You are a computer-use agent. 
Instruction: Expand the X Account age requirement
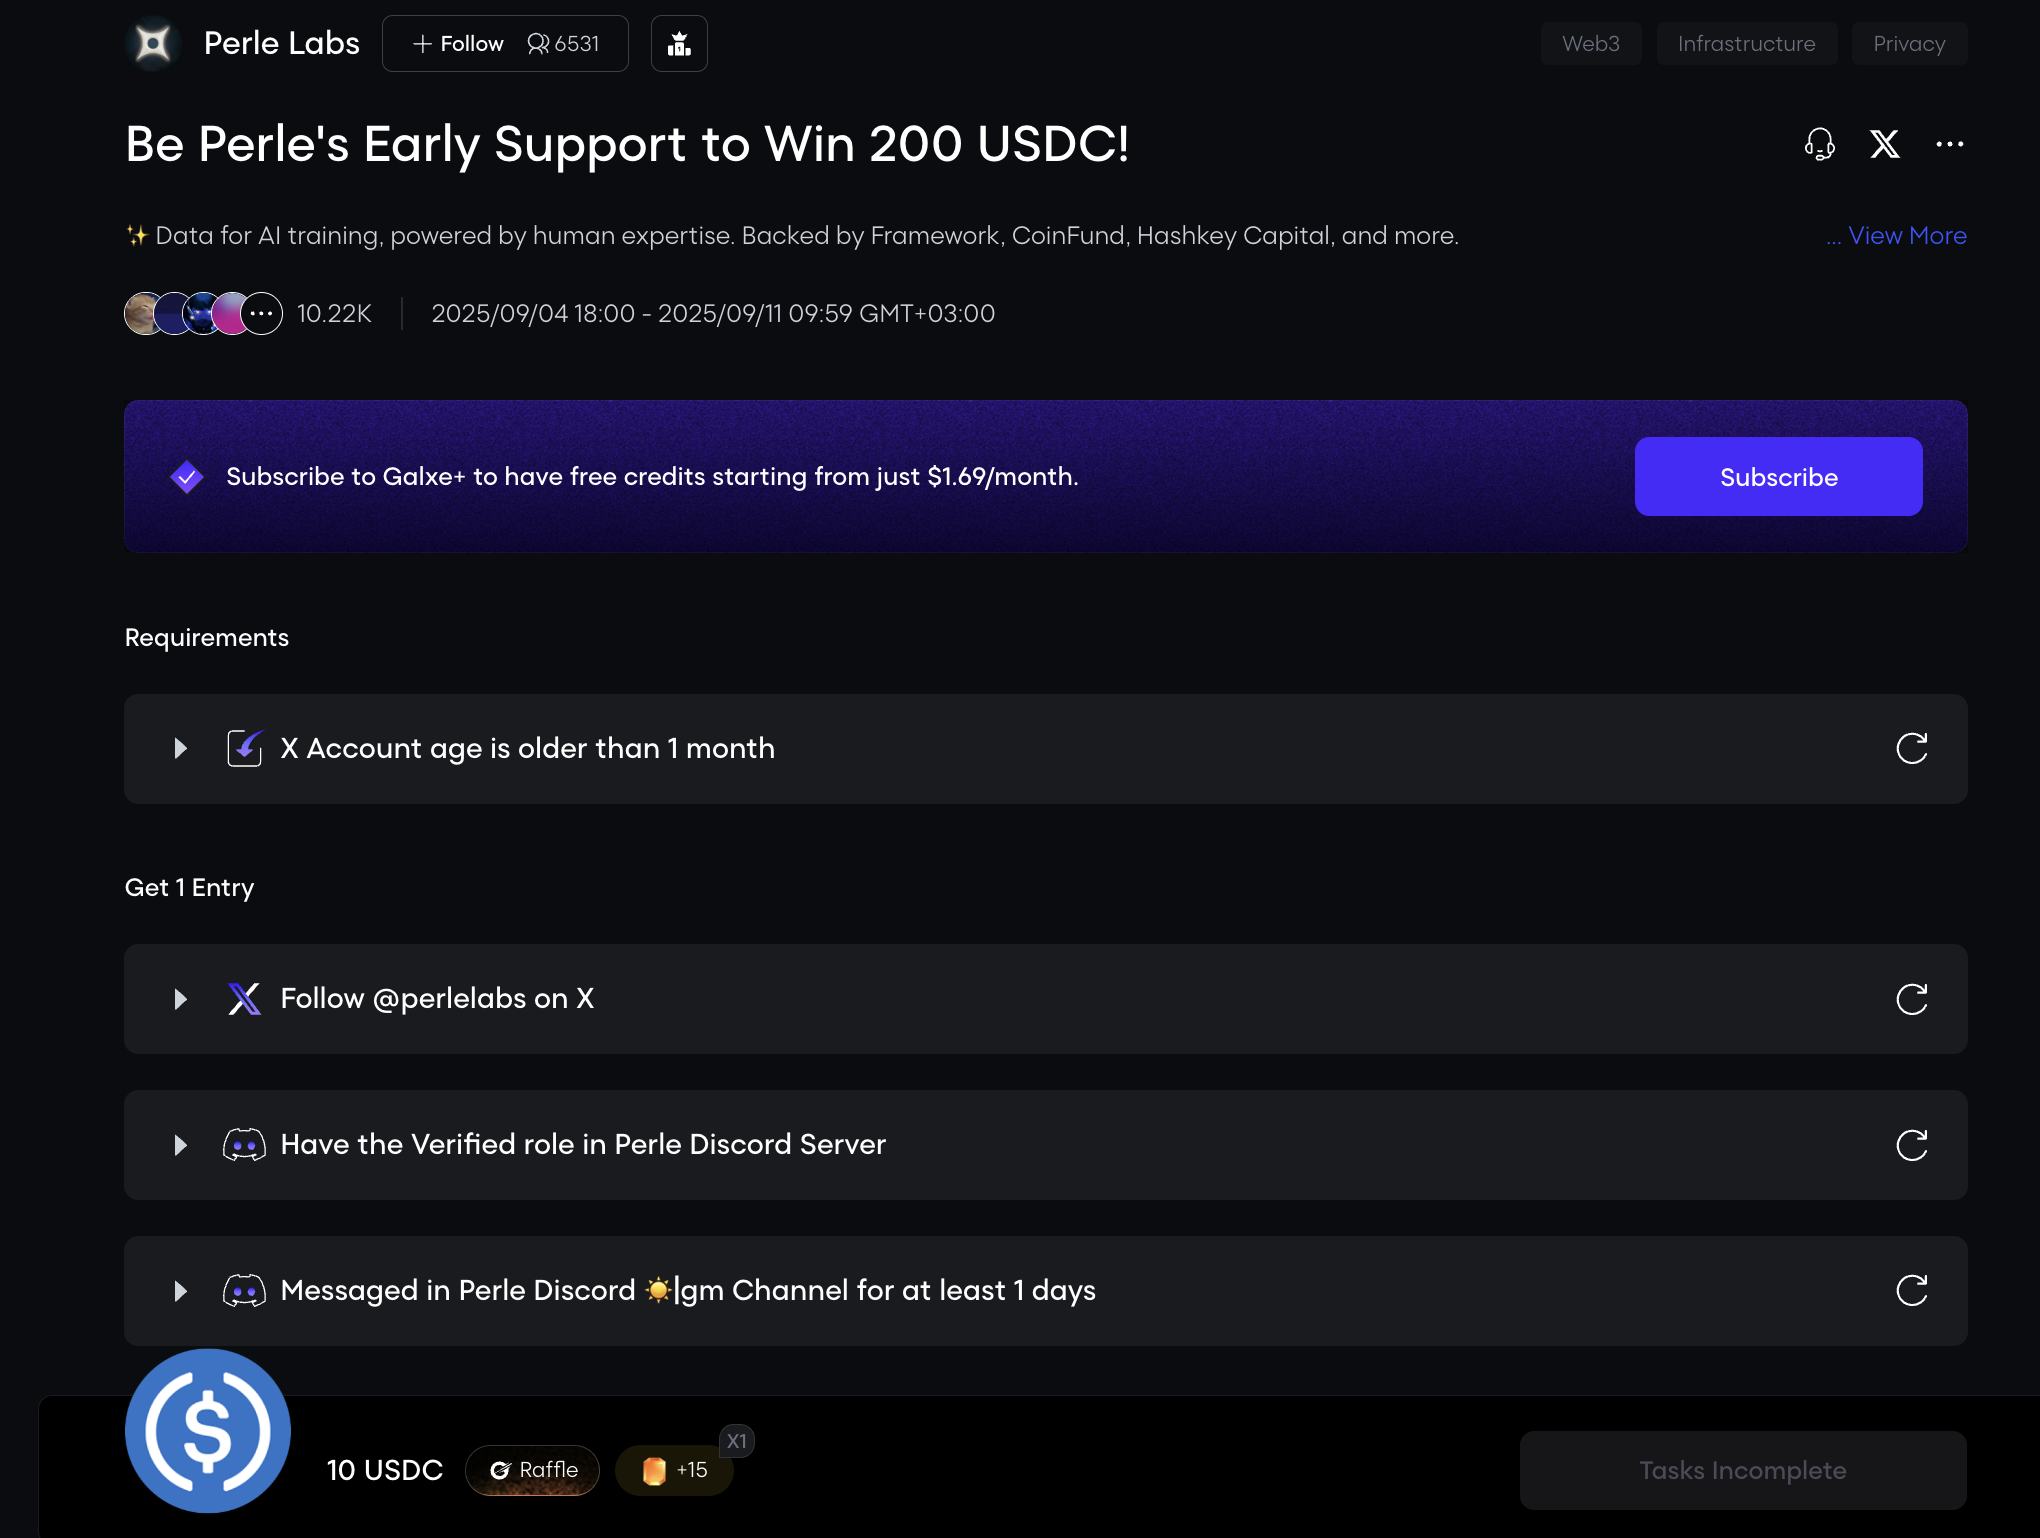point(180,748)
